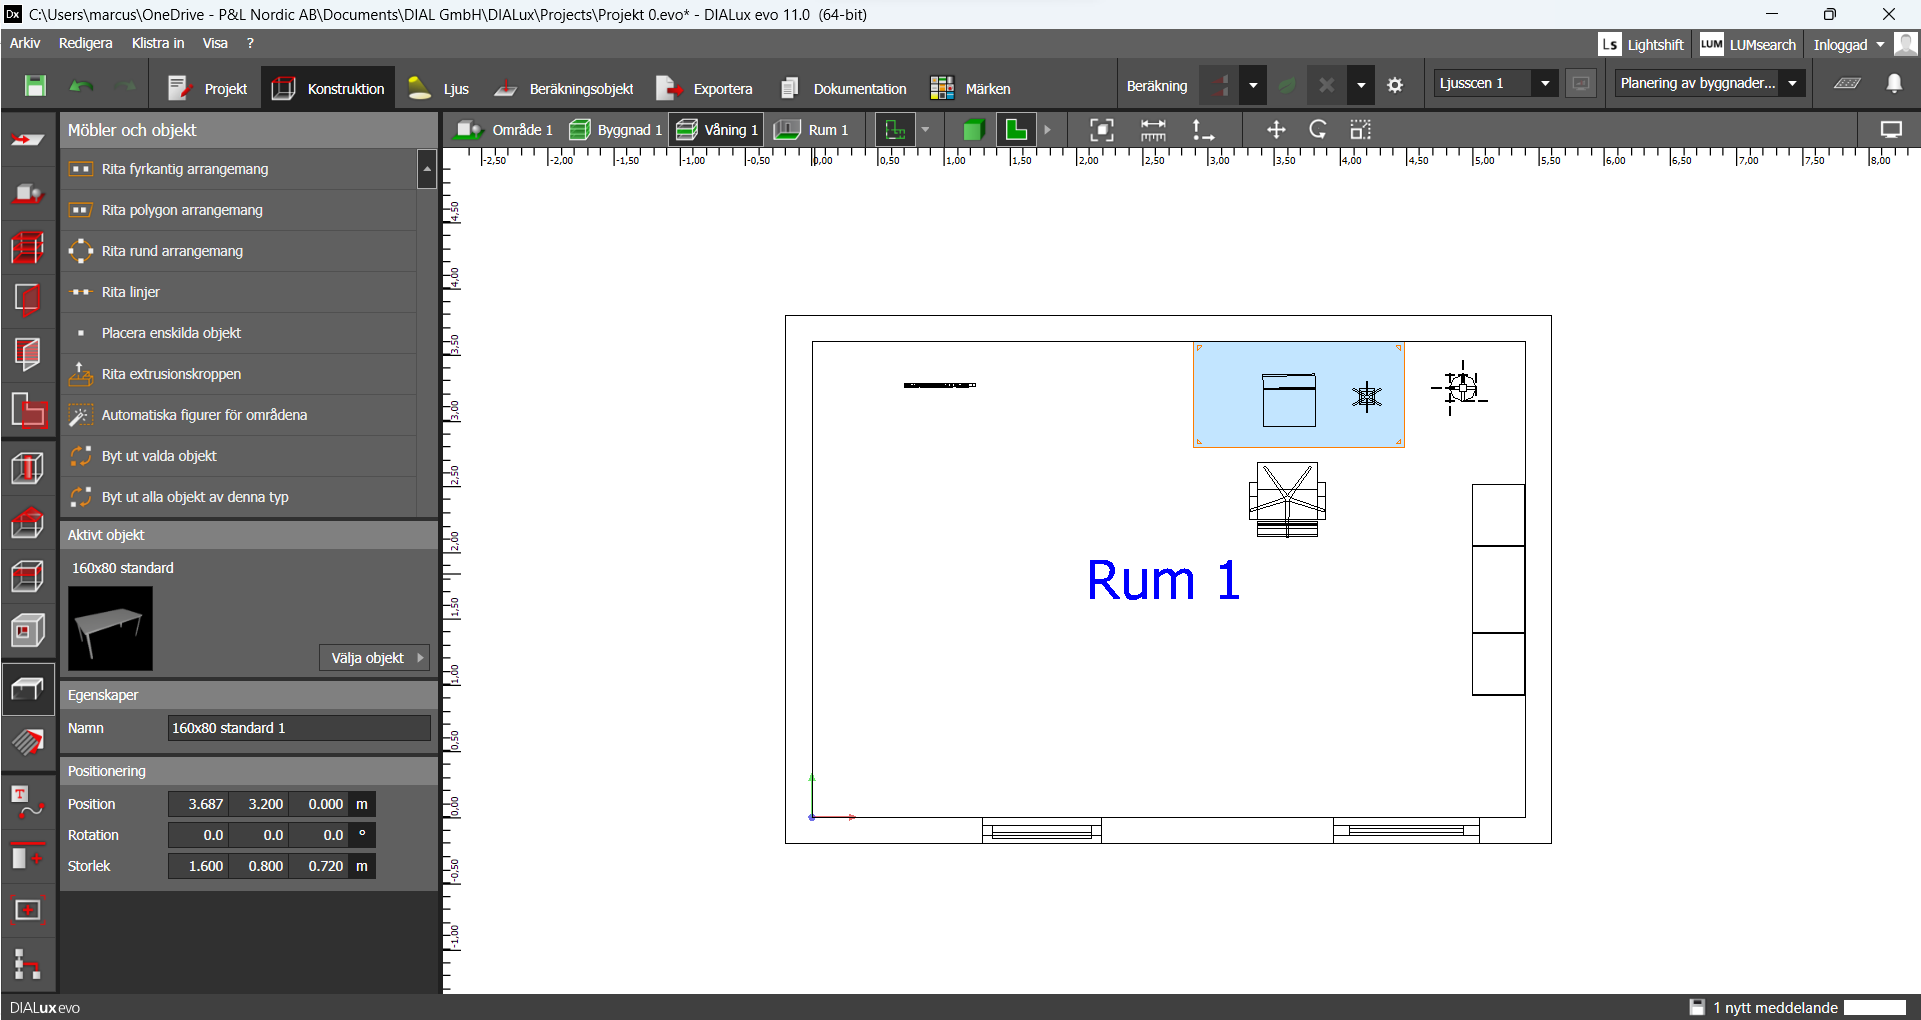The width and height of the screenshot is (1921, 1020).
Task: Select the materials tool in sidebar
Action: [x=28, y=742]
